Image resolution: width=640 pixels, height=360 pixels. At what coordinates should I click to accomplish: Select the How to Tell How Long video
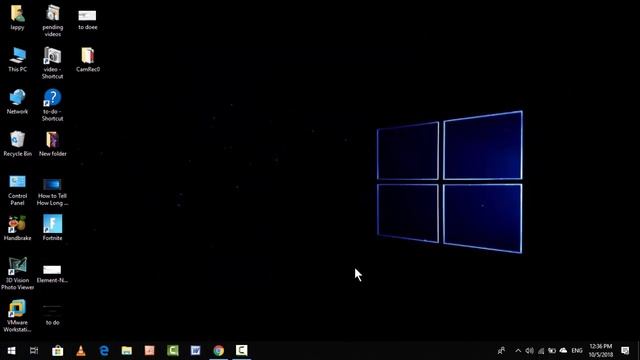tap(52, 184)
